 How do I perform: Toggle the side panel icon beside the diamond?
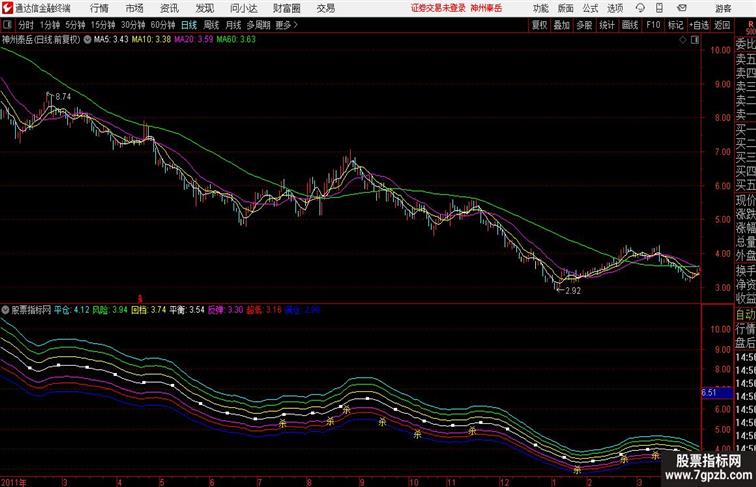point(695,40)
